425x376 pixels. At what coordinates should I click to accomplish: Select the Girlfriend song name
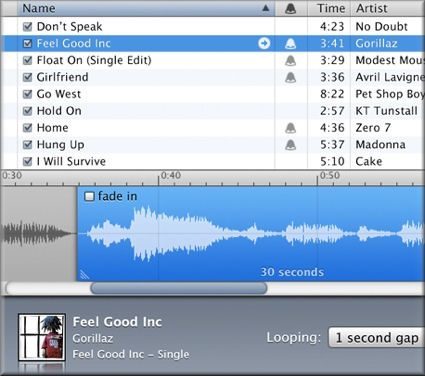(x=62, y=77)
